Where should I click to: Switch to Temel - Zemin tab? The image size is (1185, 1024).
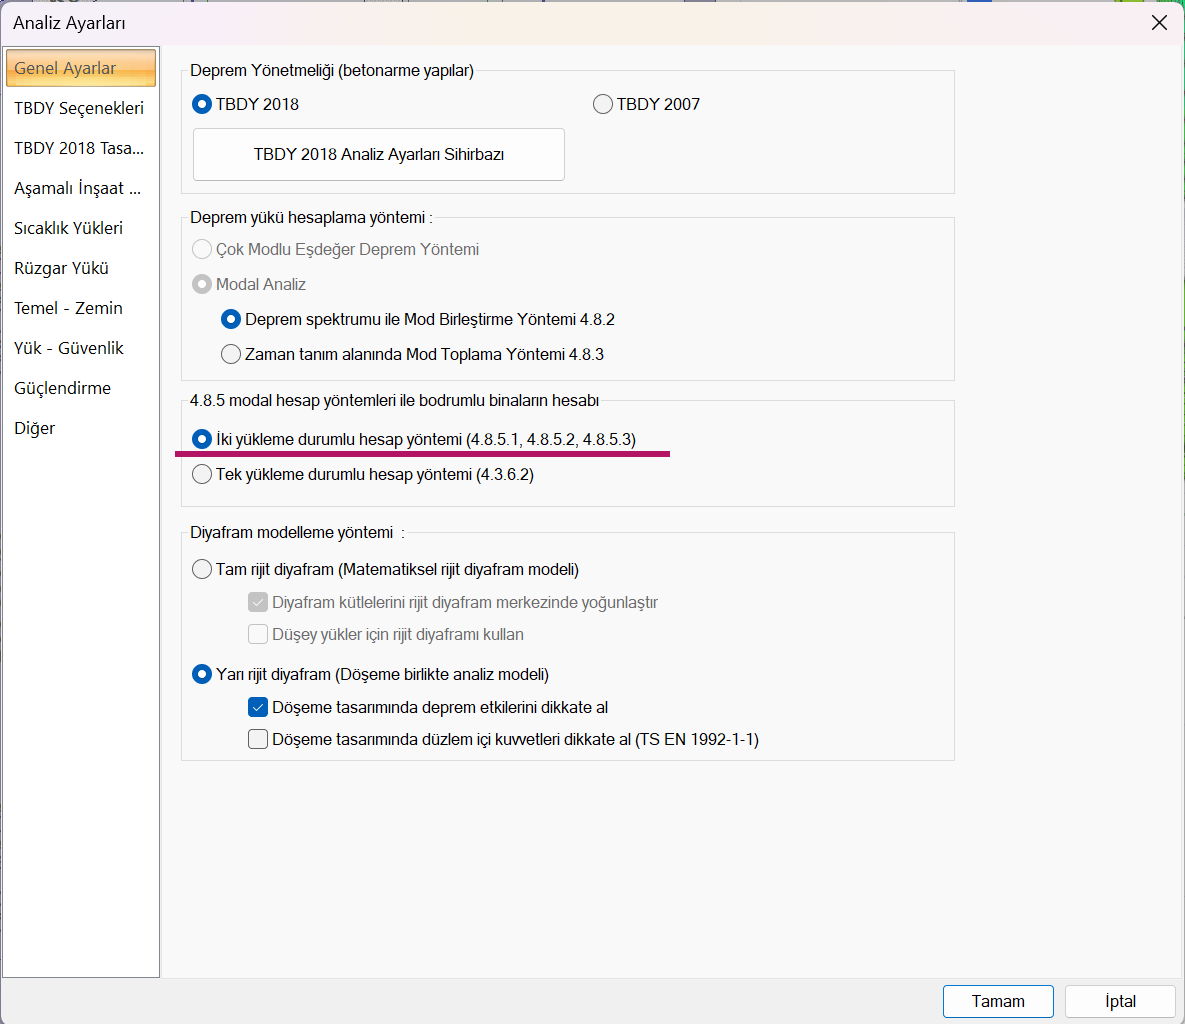(x=81, y=308)
